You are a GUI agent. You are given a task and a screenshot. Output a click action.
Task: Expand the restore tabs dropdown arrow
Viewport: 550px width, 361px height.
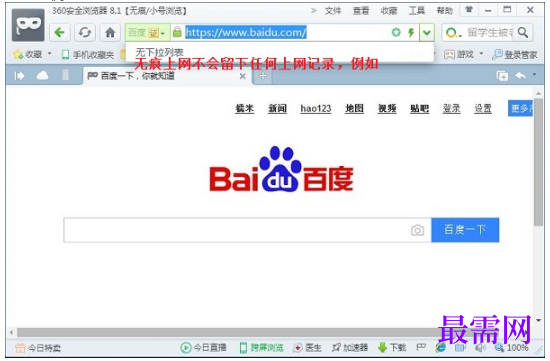tap(534, 74)
